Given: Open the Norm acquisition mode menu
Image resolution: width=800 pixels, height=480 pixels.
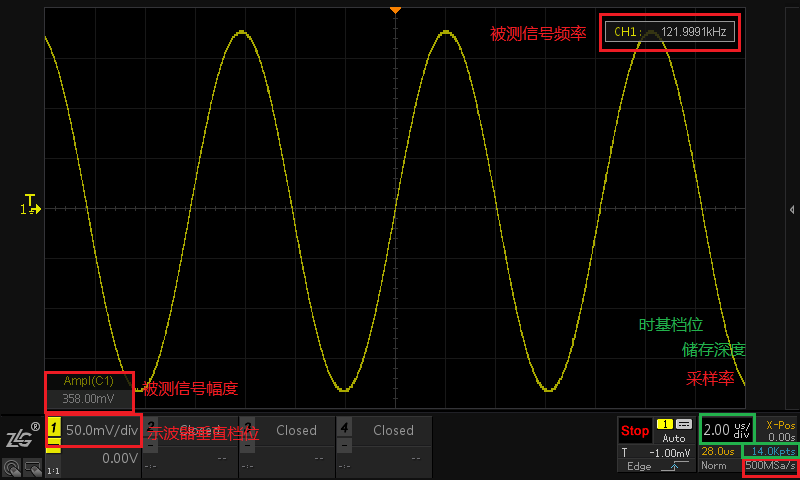Looking at the screenshot, I should click(x=714, y=466).
